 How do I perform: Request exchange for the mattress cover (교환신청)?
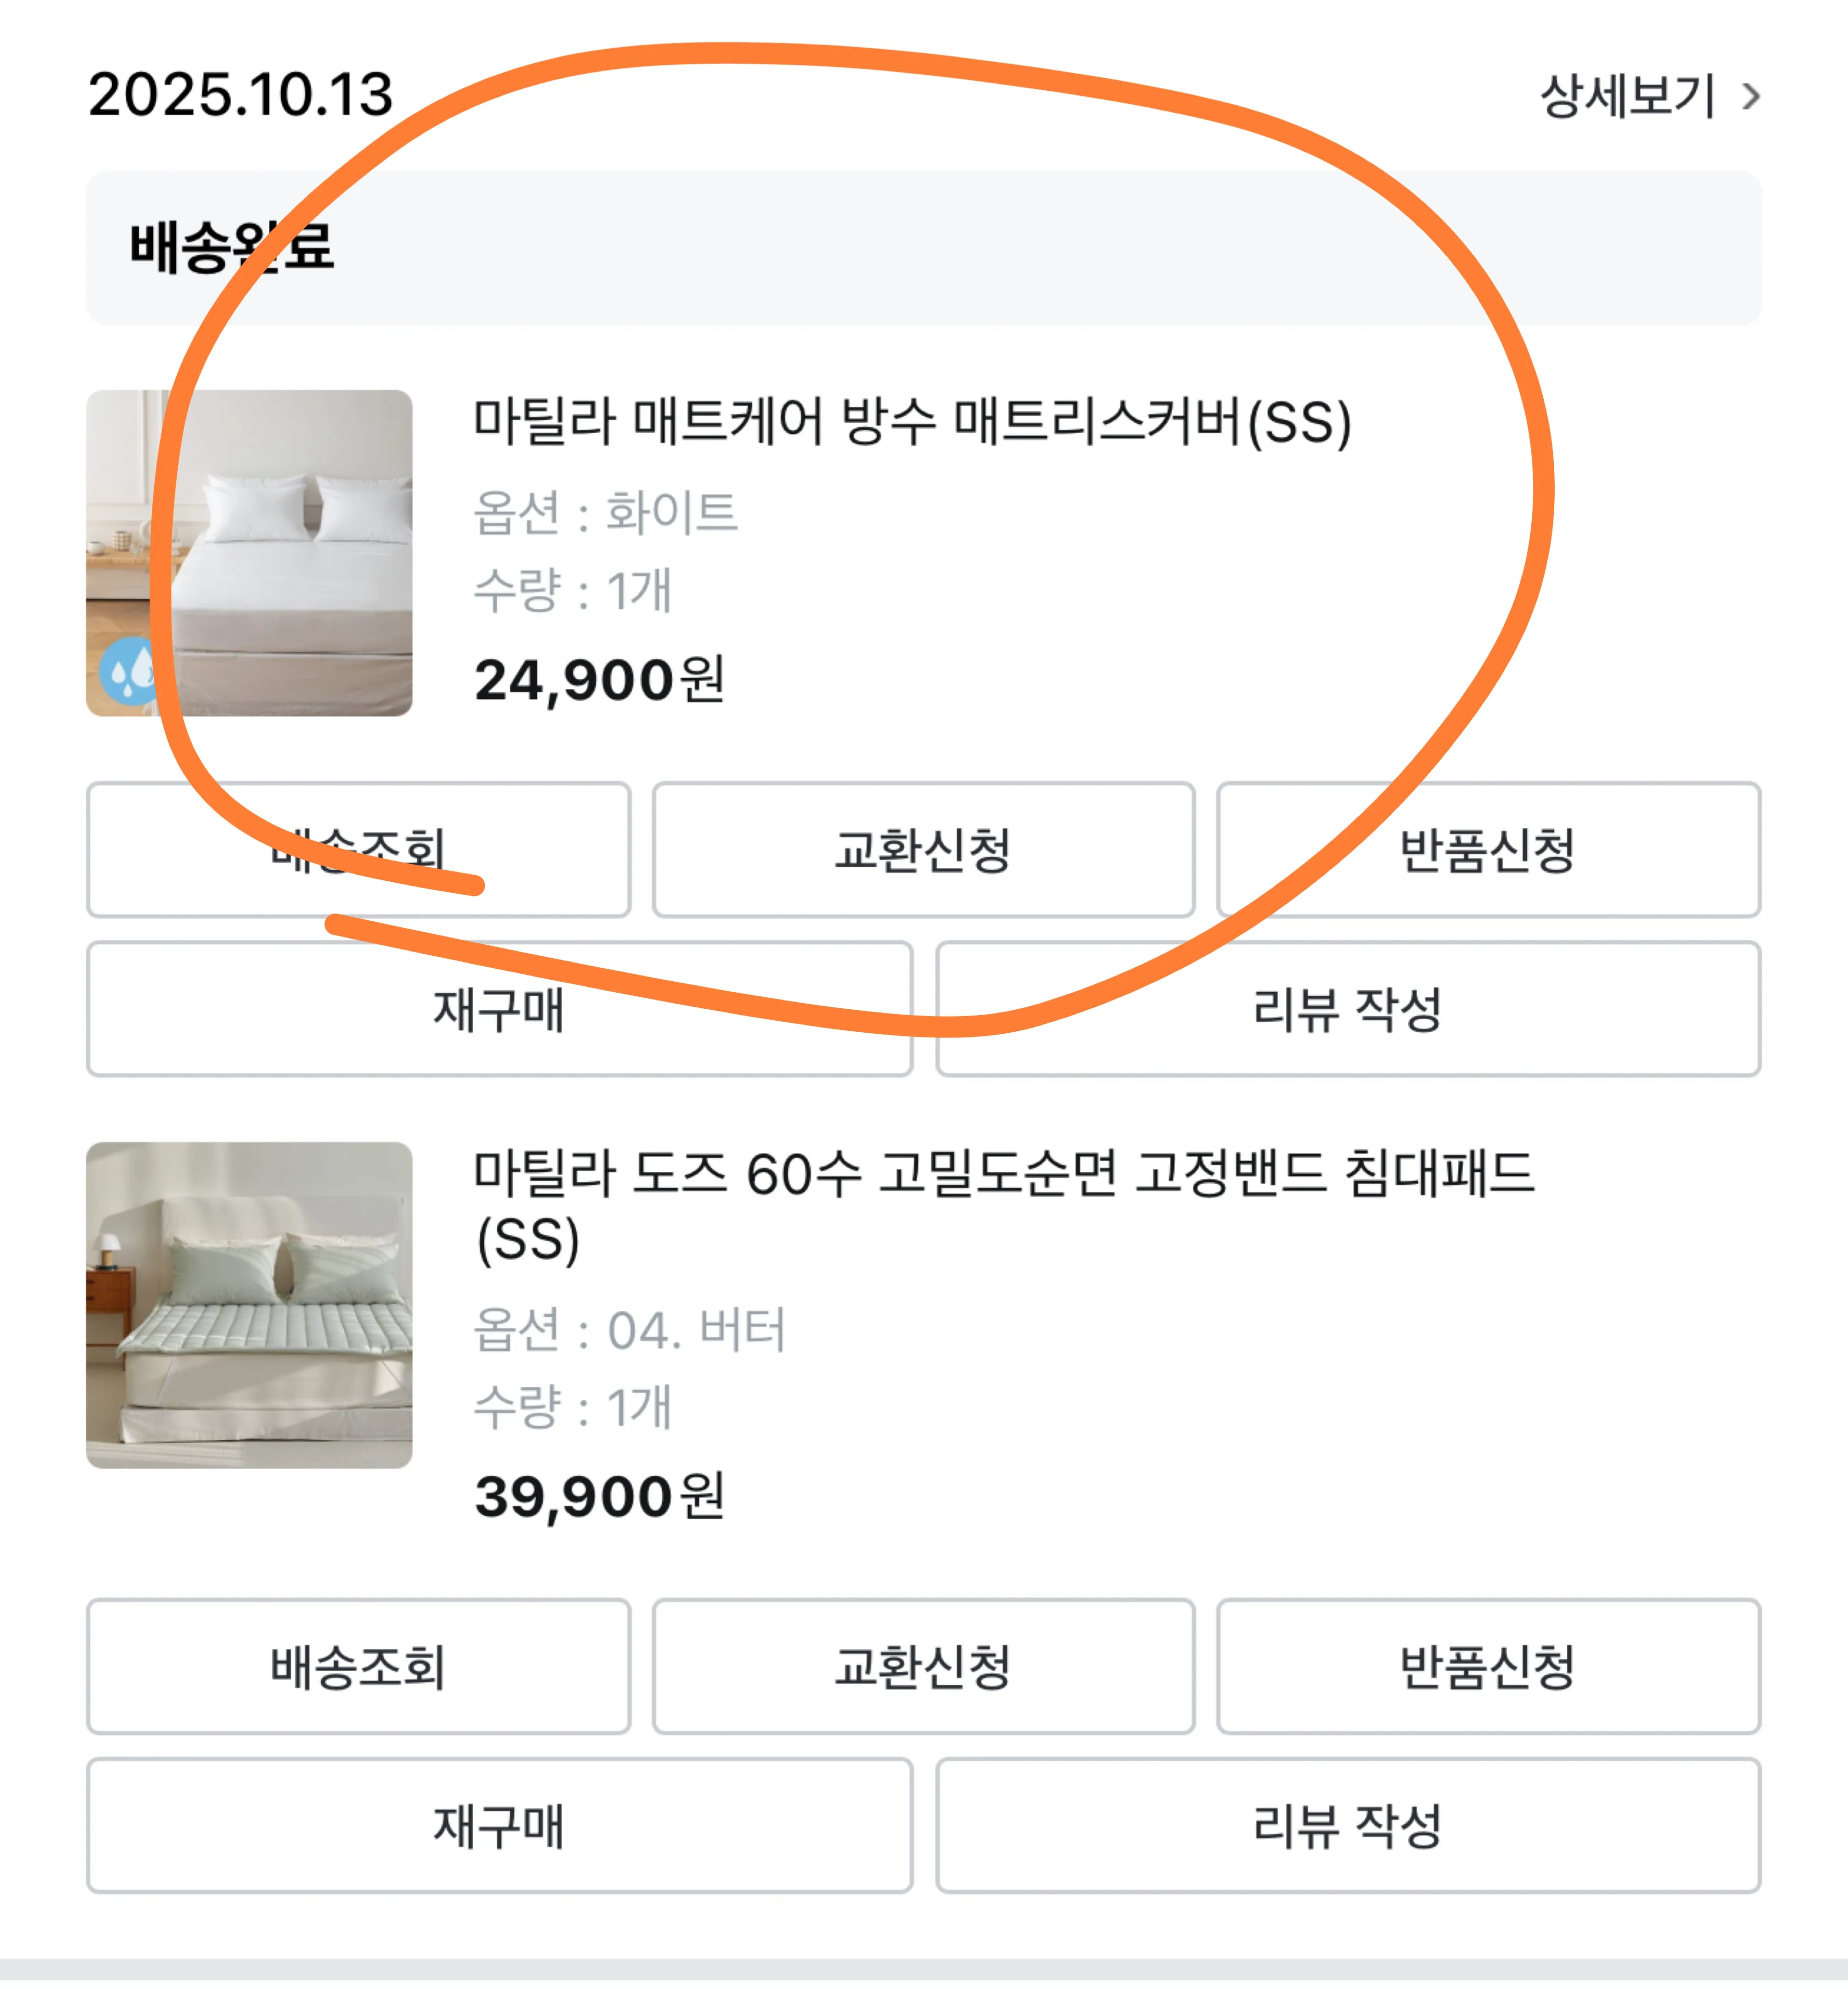point(923,849)
